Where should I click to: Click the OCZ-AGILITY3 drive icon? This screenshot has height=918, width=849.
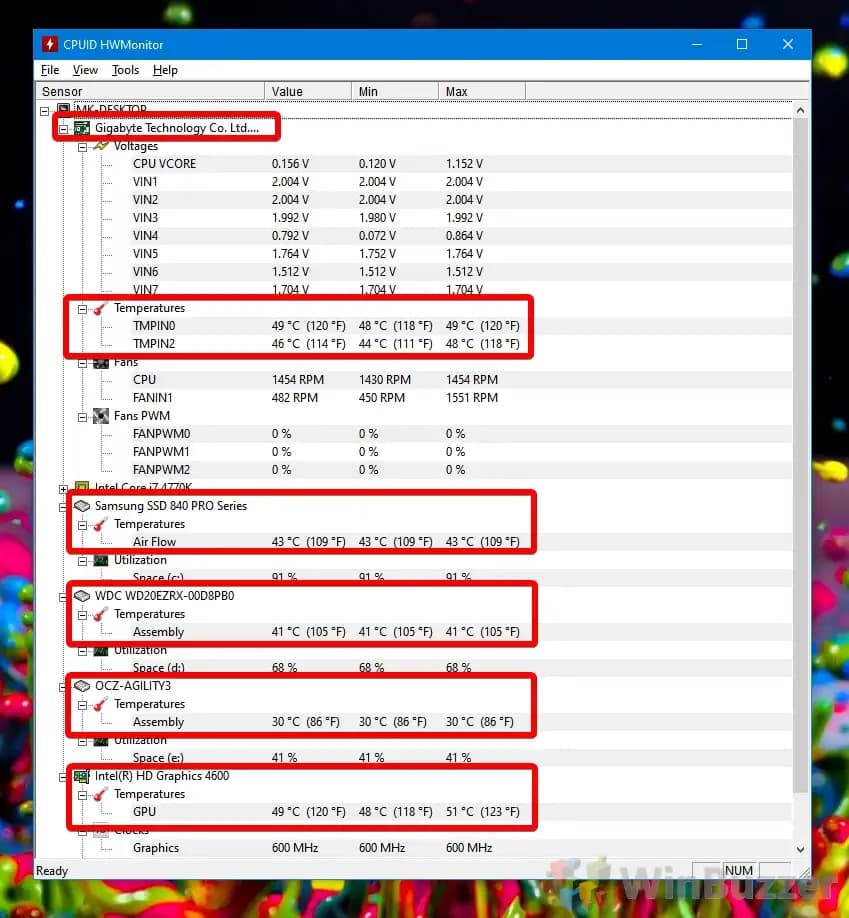coord(82,686)
